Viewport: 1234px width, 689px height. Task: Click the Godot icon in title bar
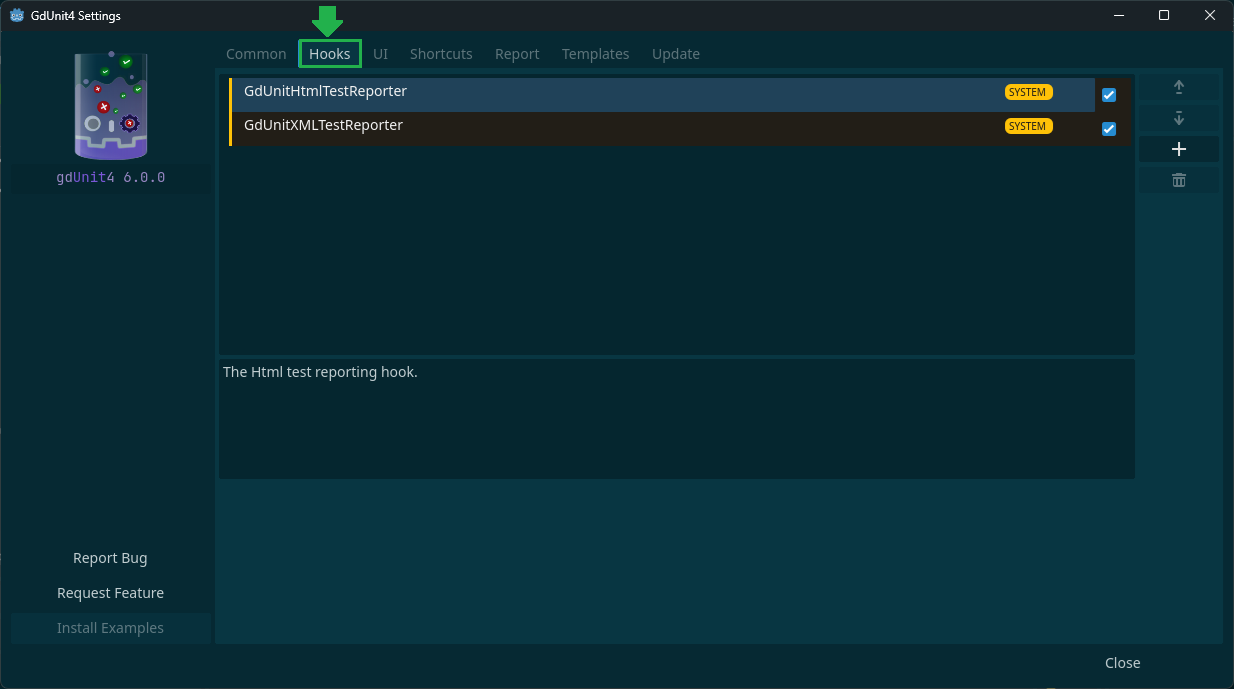pyautogui.click(x=16, y=15)
